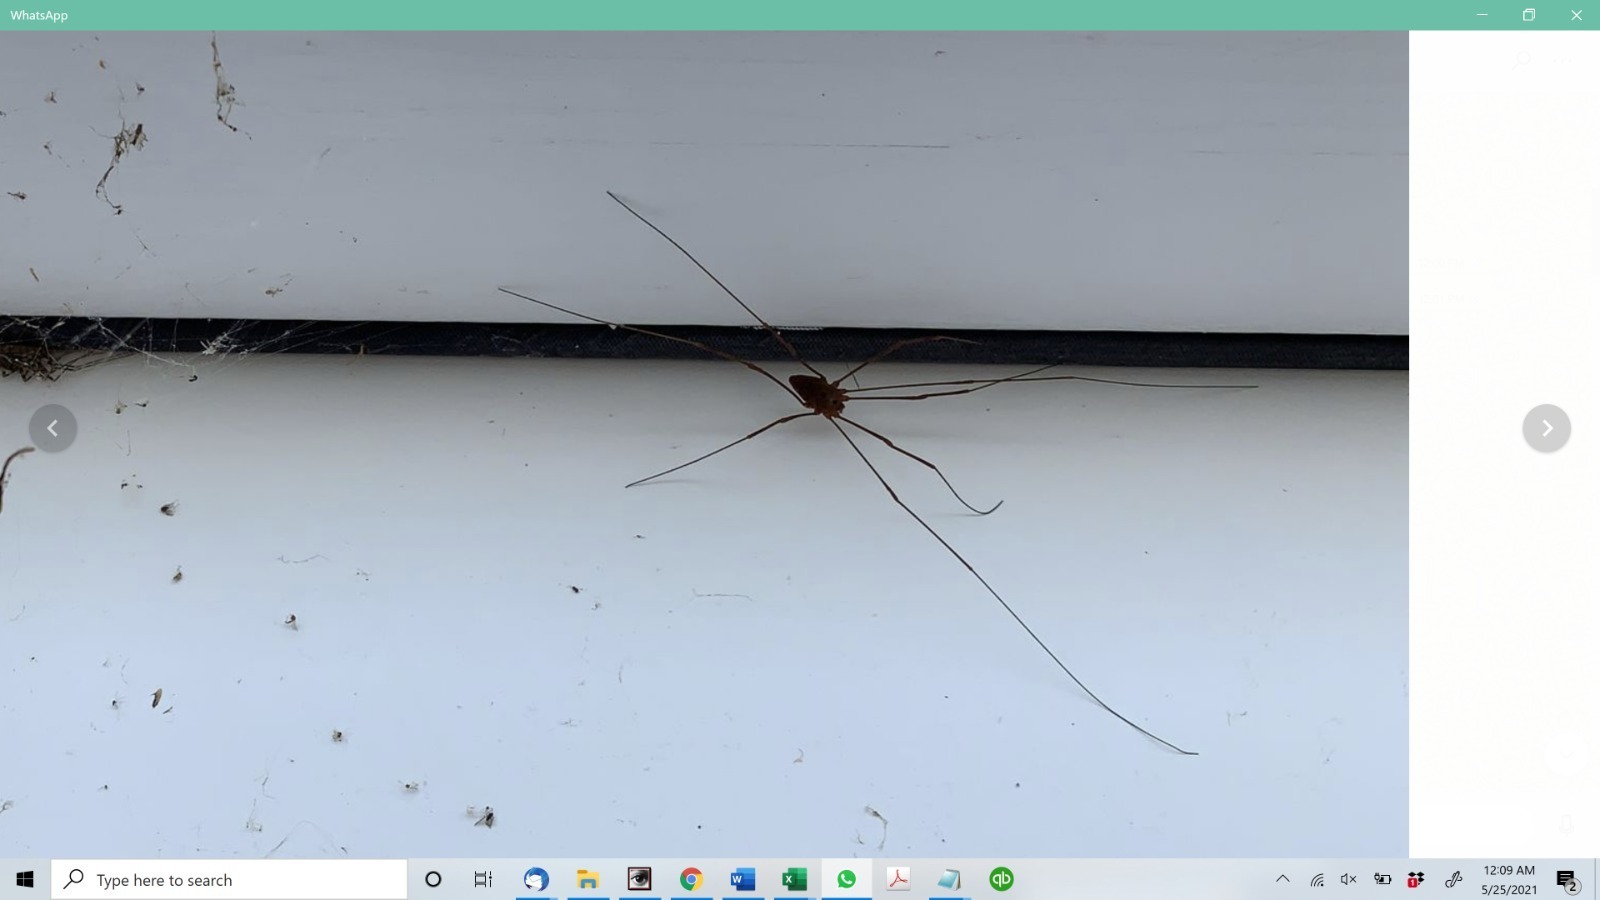Open the Windows Start menu
The width and height of the screenshot is (1600, 900).
click(x=25, y=879)
